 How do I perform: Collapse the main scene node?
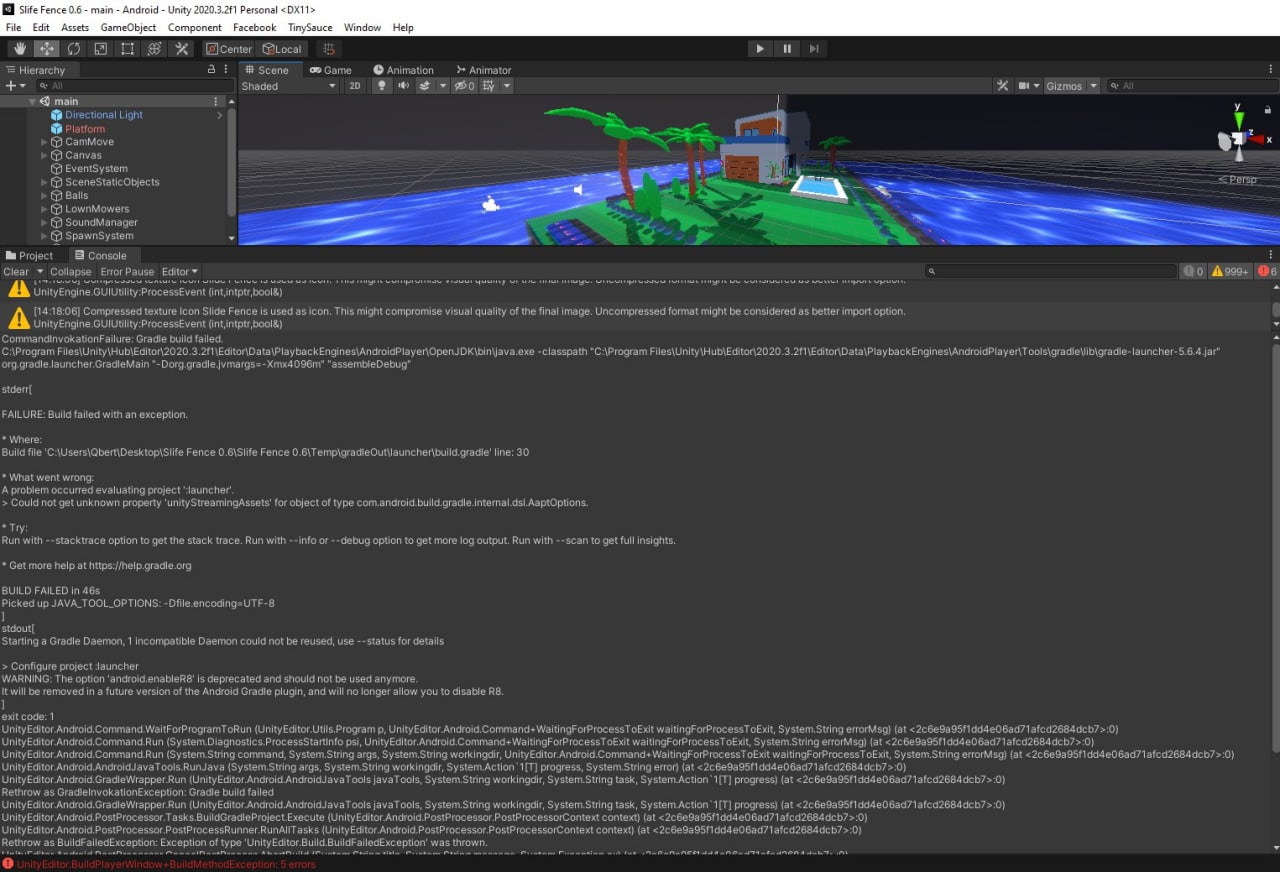[x=32, y=102]
